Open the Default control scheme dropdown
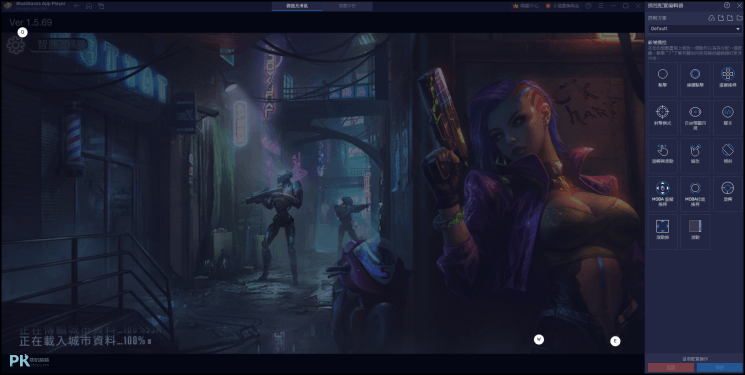Viewport: 745px width, 375px height. coord(695,29)
